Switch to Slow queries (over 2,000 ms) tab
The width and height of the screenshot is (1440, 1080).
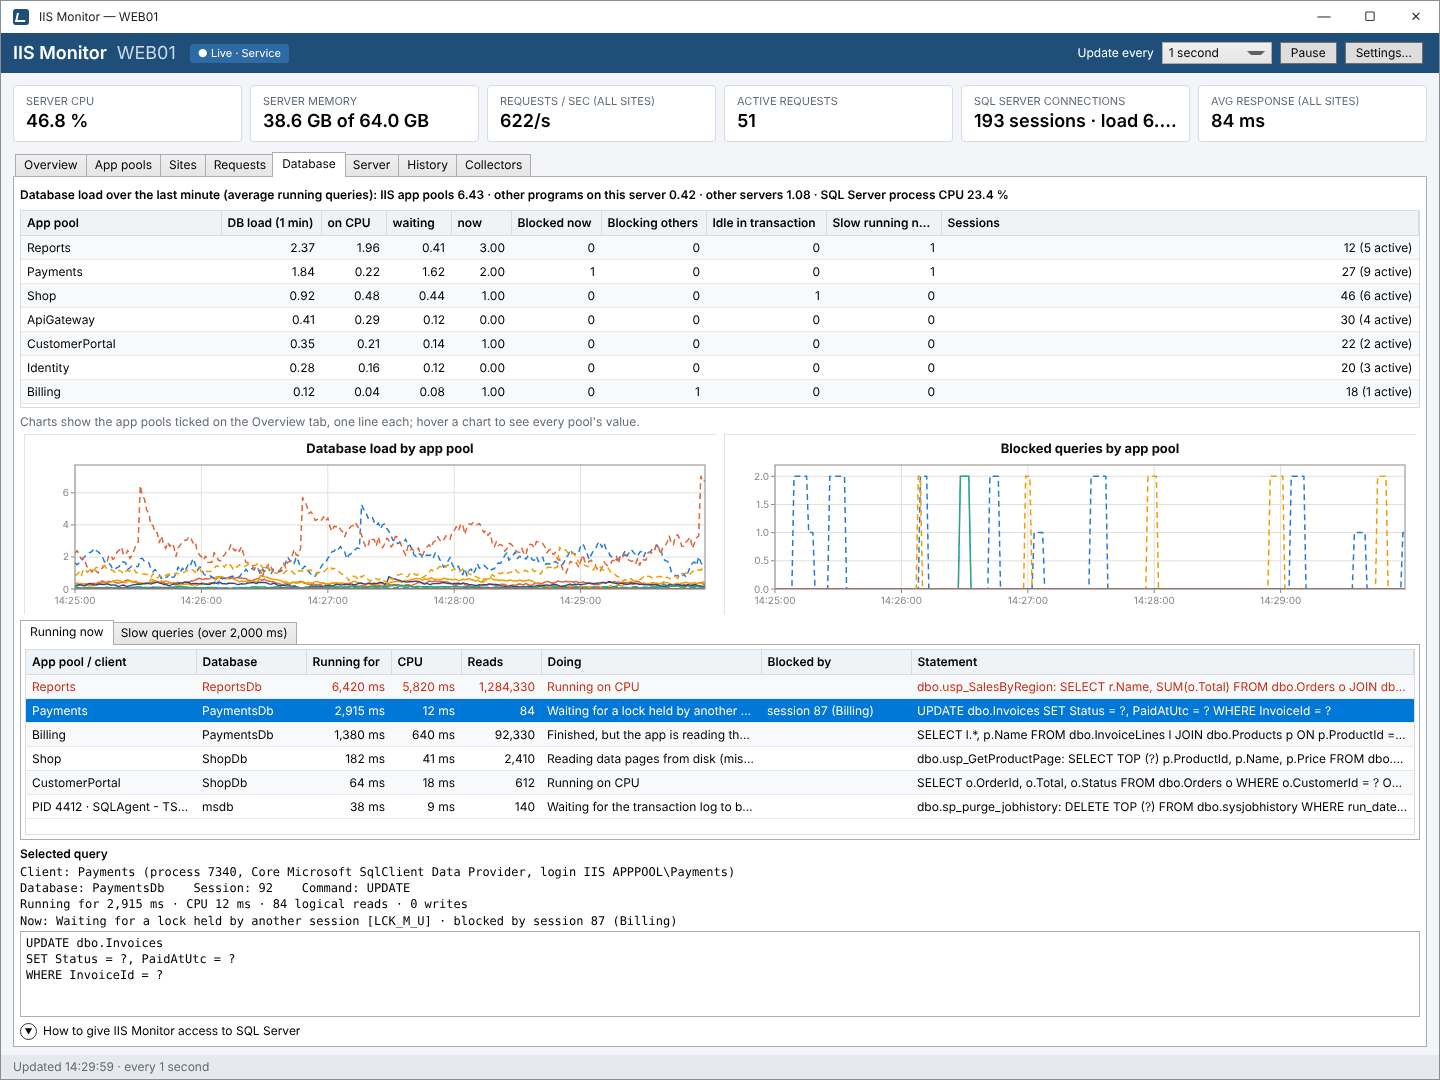tap(204, 633)
